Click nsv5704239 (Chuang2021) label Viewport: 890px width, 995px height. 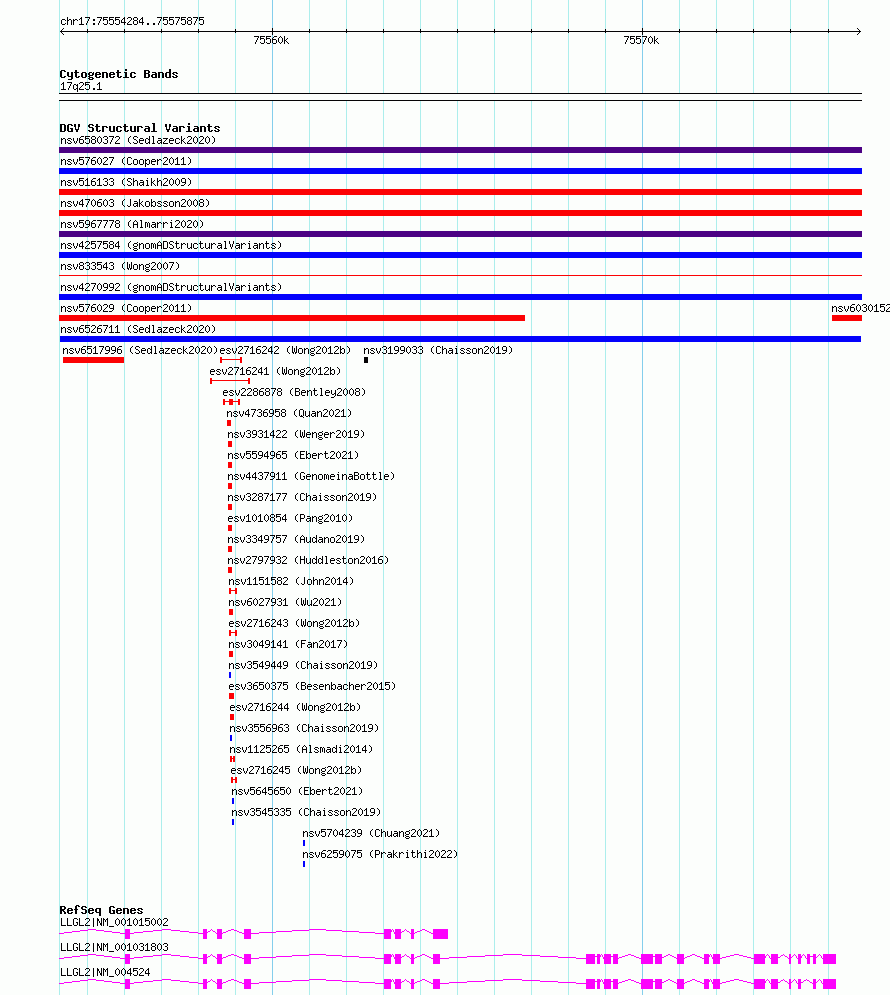[x=371, y=832]
